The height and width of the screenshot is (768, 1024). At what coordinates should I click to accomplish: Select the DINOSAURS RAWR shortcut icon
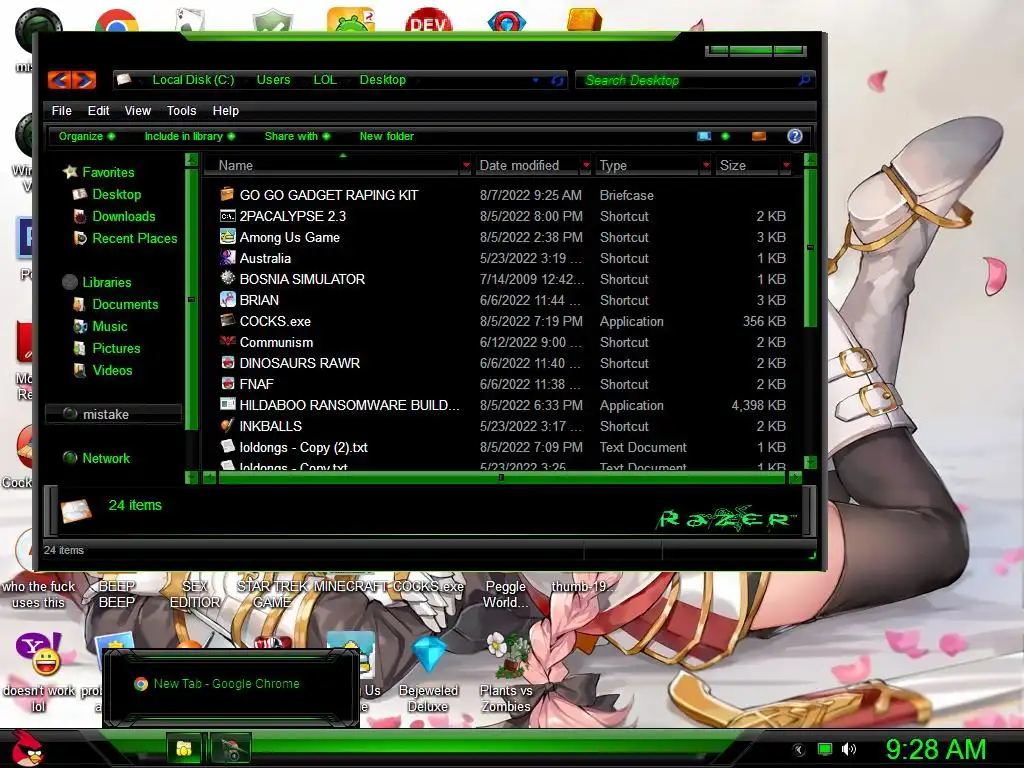tap(227, 362)
